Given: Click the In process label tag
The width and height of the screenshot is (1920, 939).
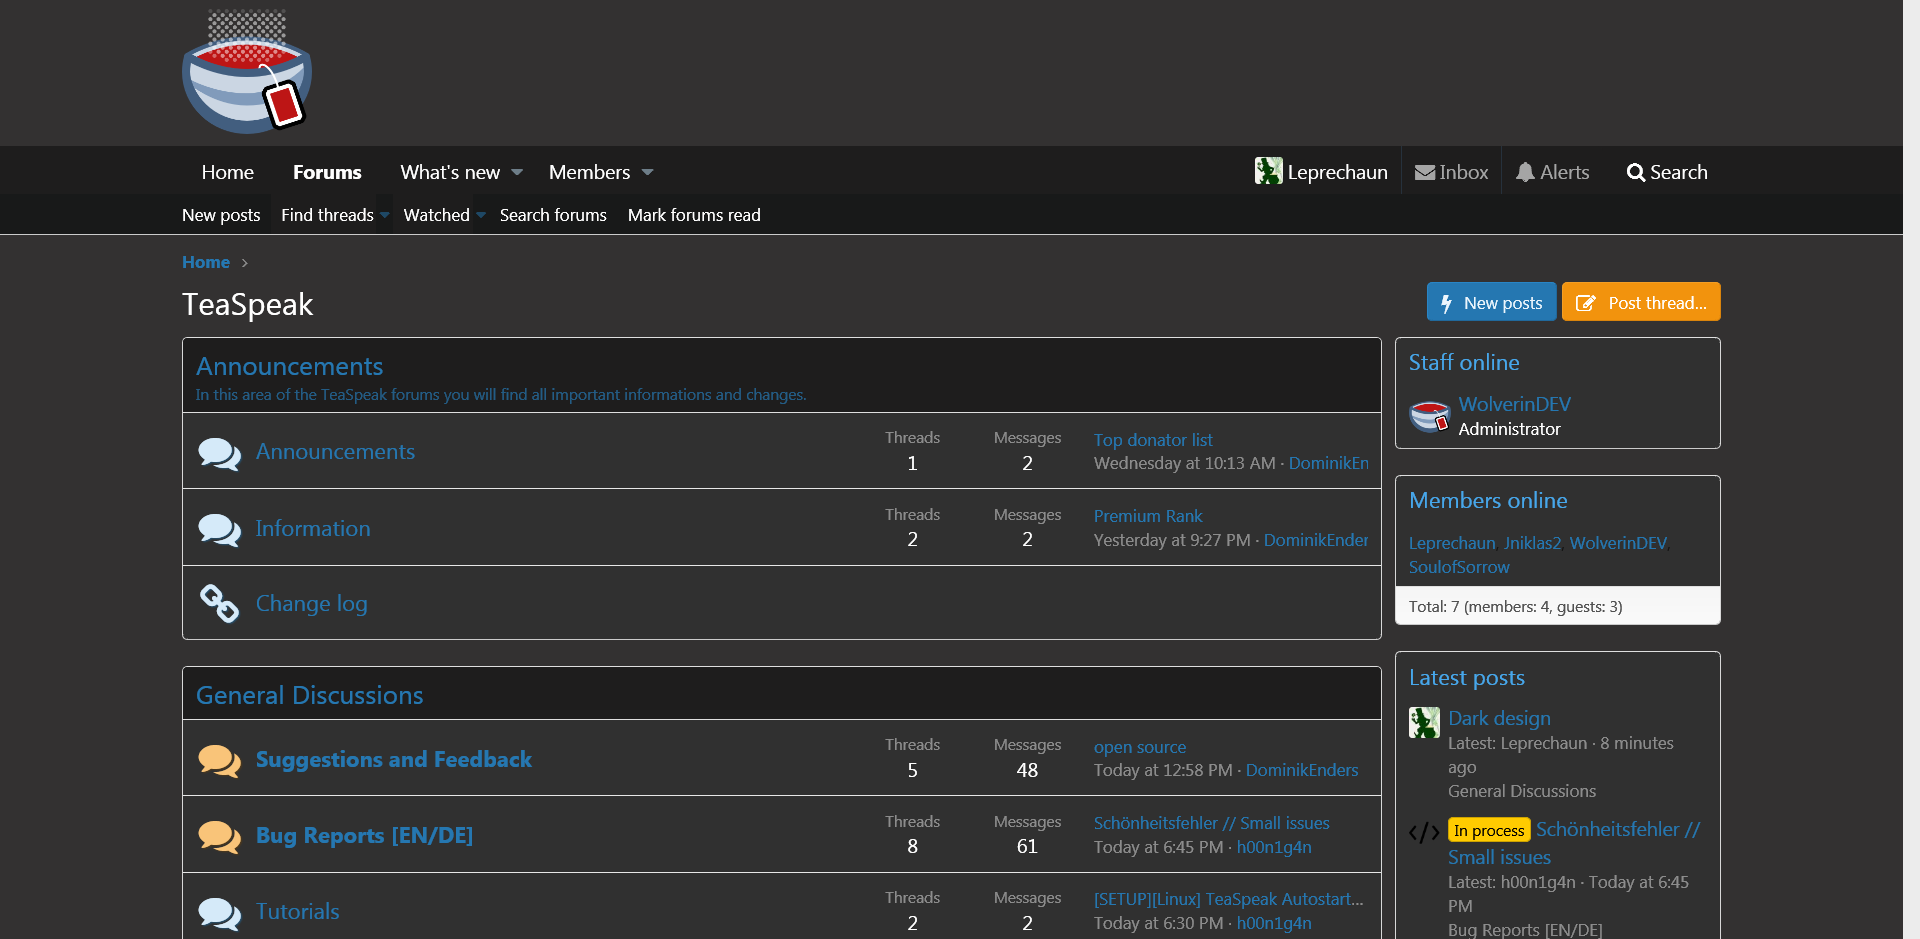Looking at the screenshot, I should coord(1489,830).
